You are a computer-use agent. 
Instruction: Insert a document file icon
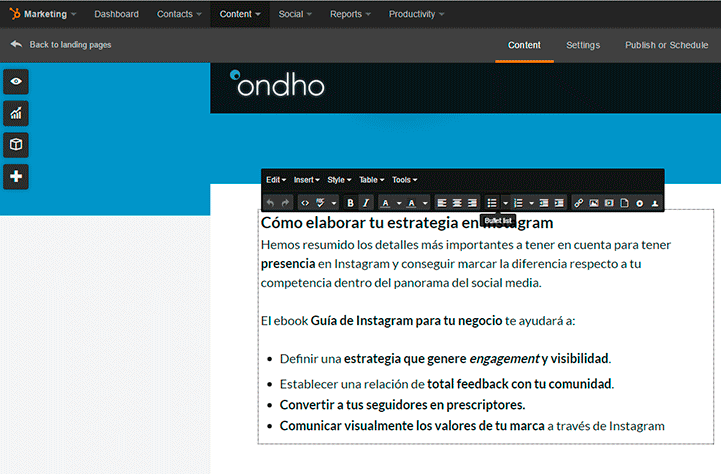coord(624,203)
